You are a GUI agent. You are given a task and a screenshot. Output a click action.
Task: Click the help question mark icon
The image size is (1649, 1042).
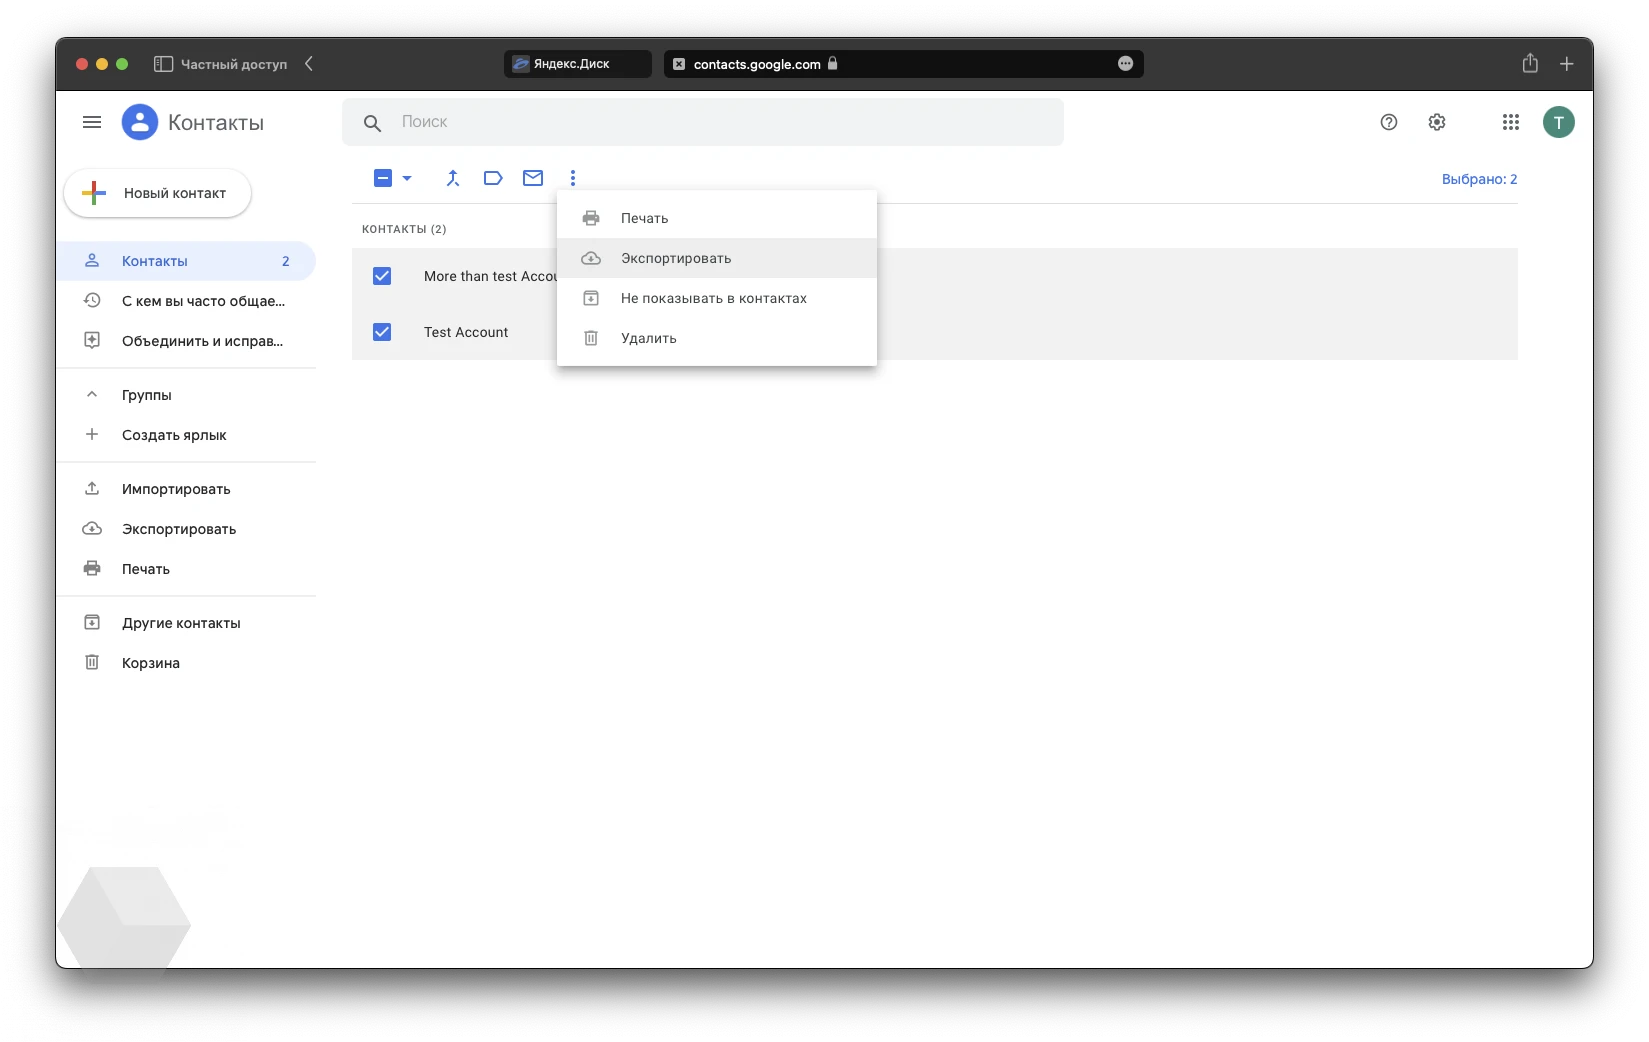coord(1388,122)
